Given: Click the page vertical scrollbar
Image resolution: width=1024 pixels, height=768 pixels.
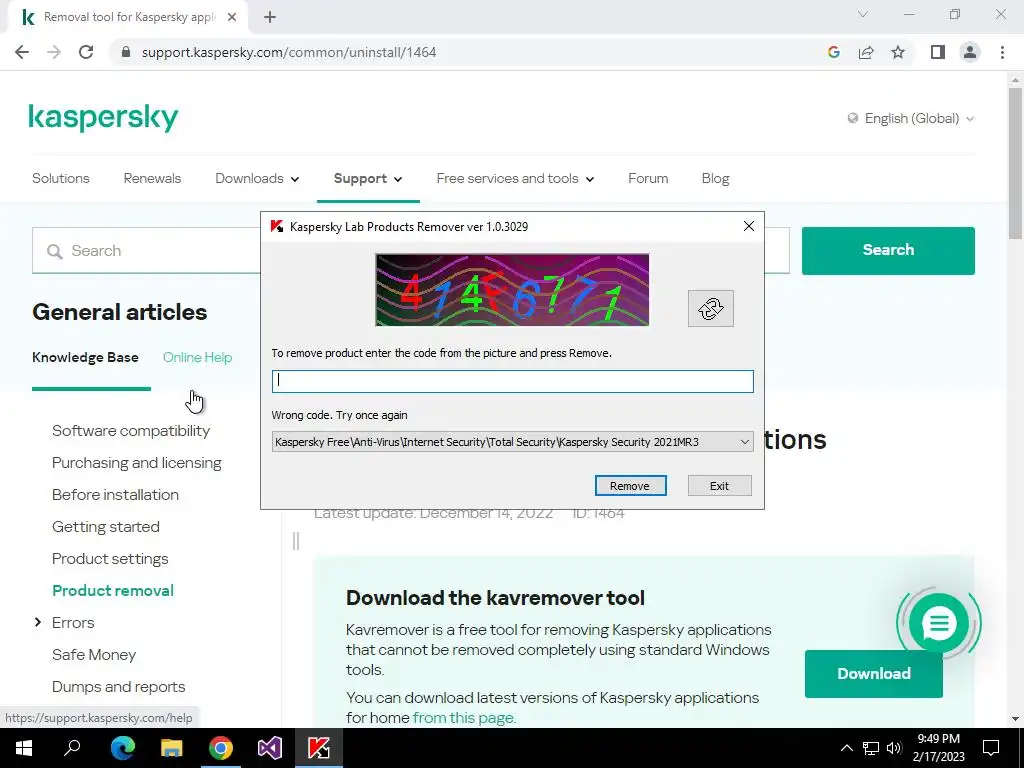Looking at the screenshot, I should 1015,163.
